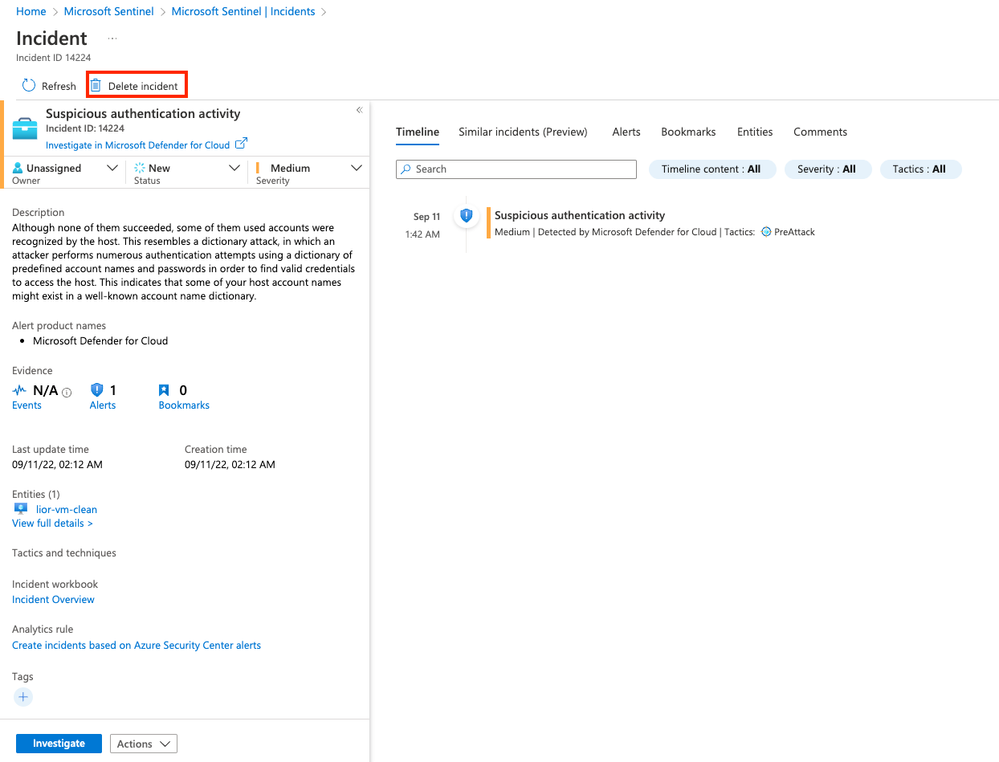This screenshot has width=999, height=762.
Task: Click the Investigate button
Action: coord(59,744)
